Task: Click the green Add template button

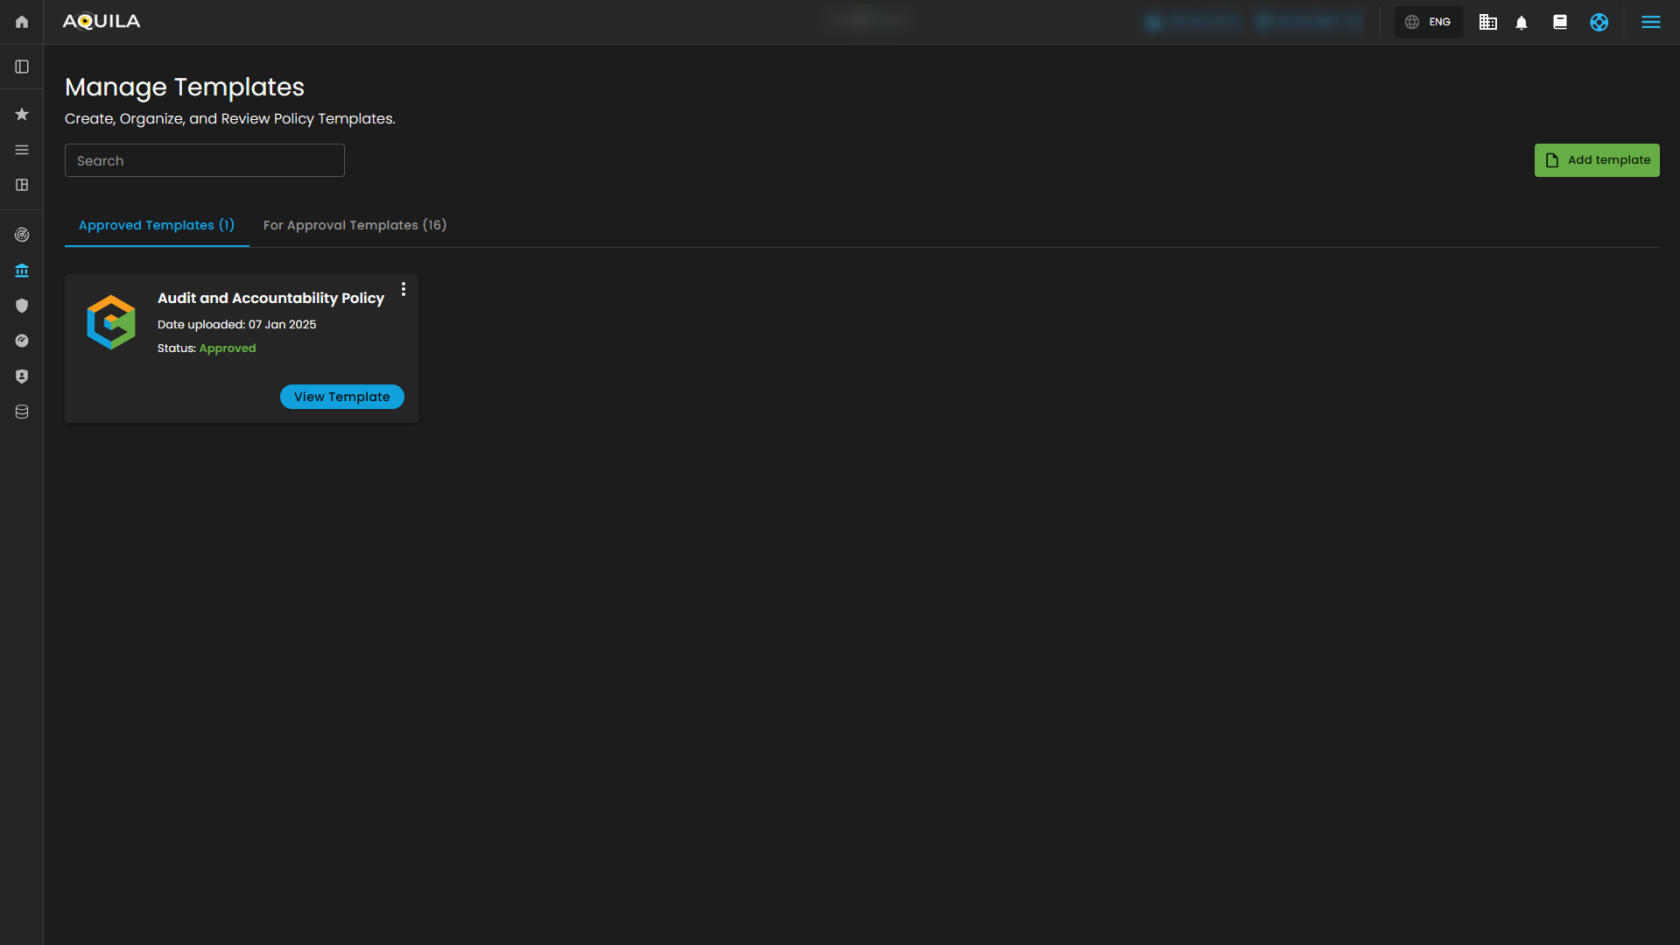Action: [x=1596, y=160]
